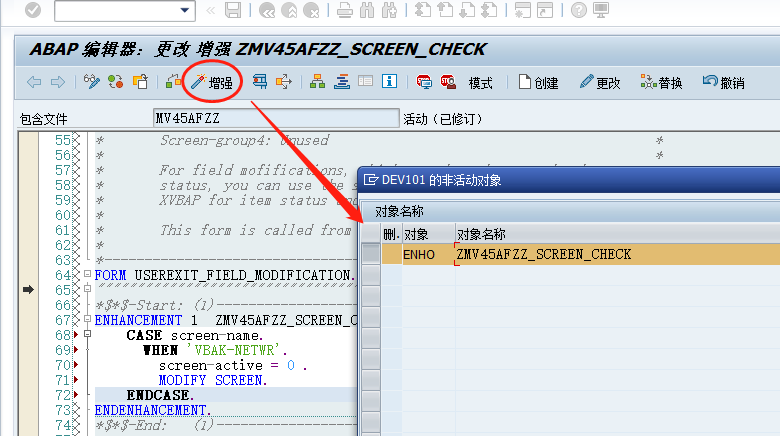780x436 pixels.
Task: Go to next page icon
Action: (x=467, y=10)
